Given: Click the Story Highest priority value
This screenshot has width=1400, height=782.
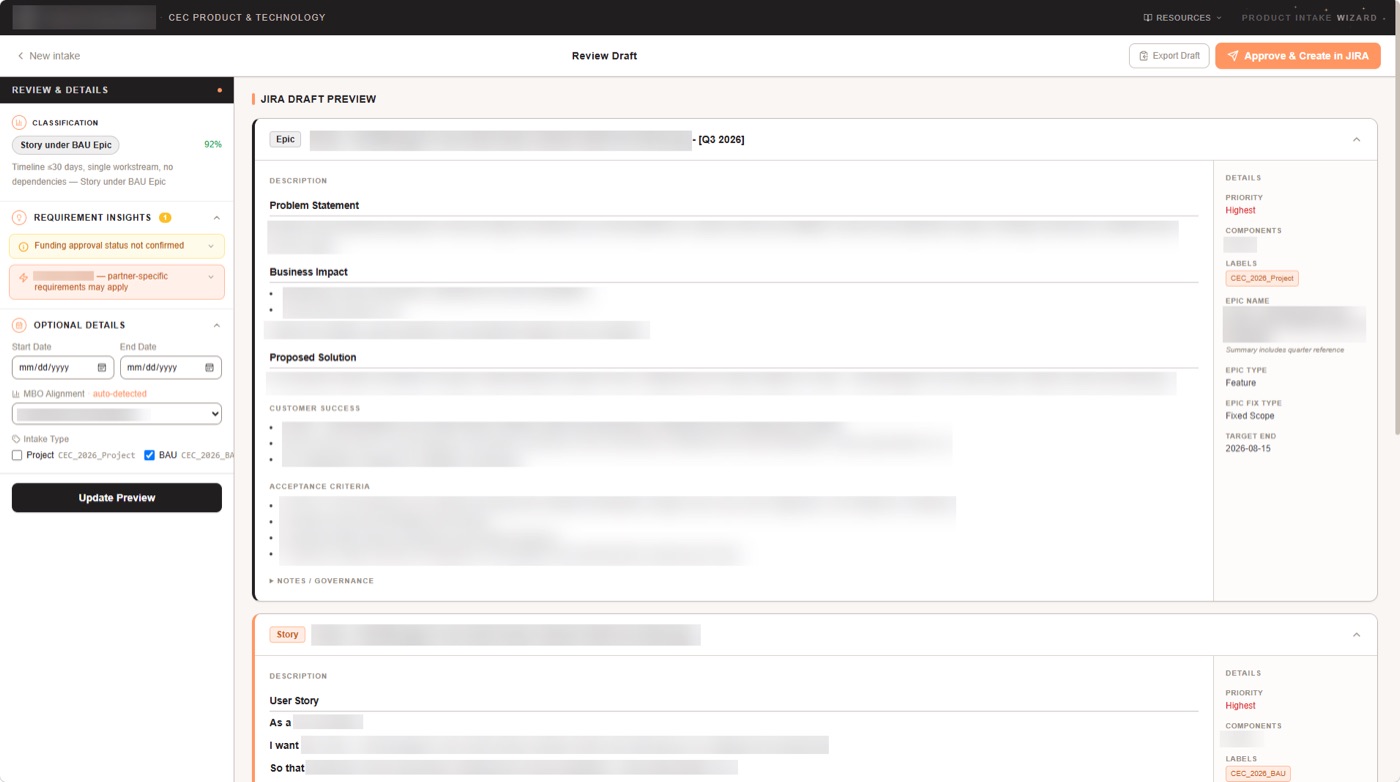Looking at the screenshot, I should 1240,706.
